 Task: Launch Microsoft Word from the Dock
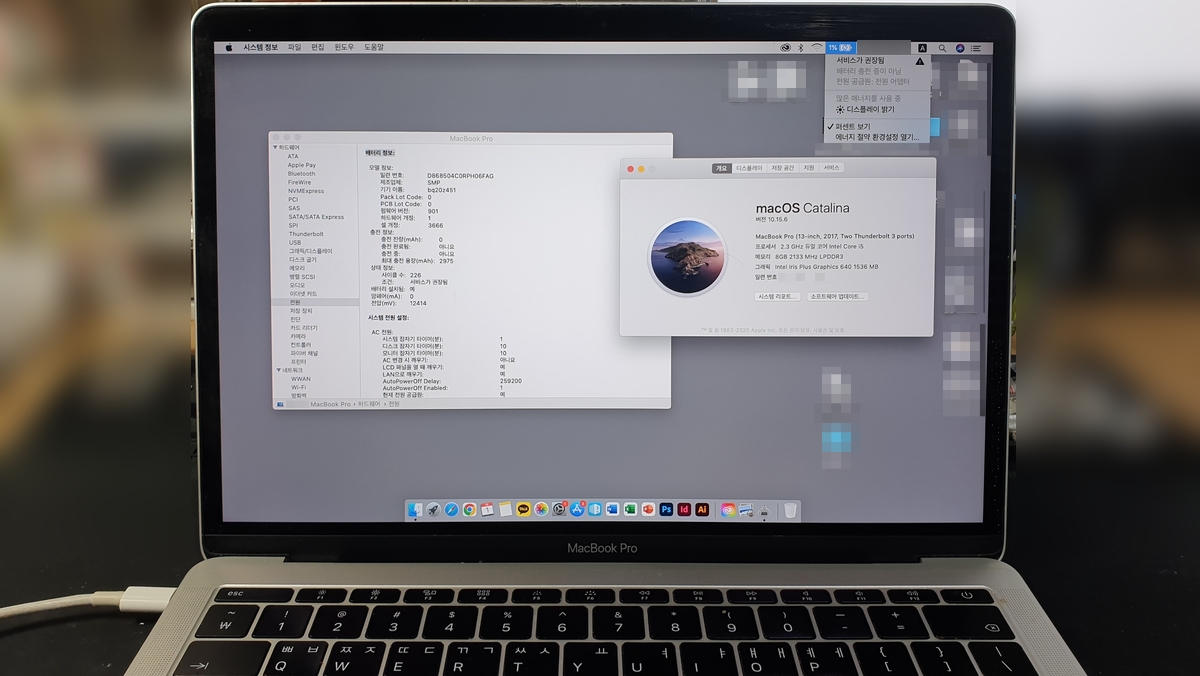(612, 510)
